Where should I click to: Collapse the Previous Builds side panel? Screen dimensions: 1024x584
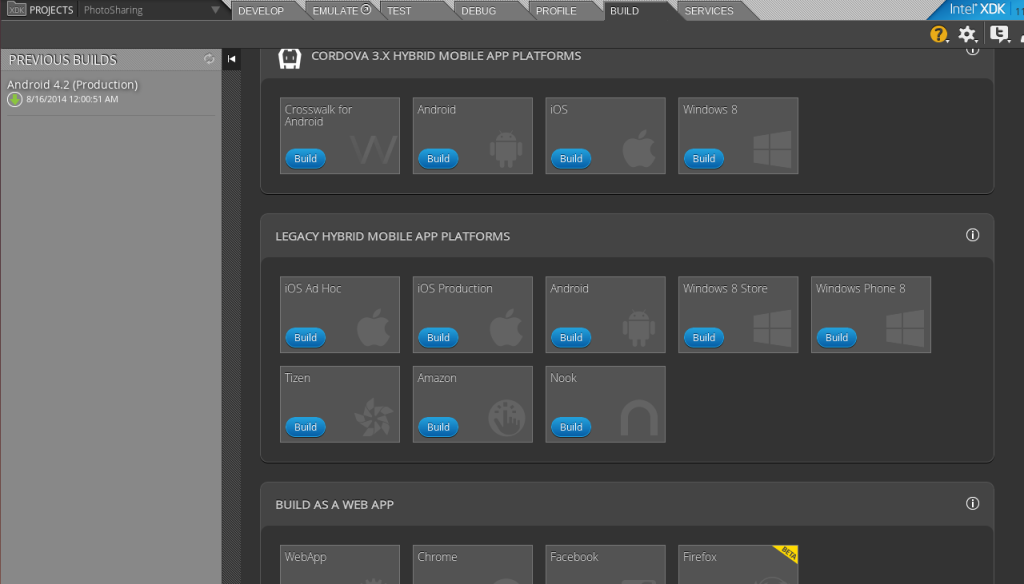coord(231,59)
